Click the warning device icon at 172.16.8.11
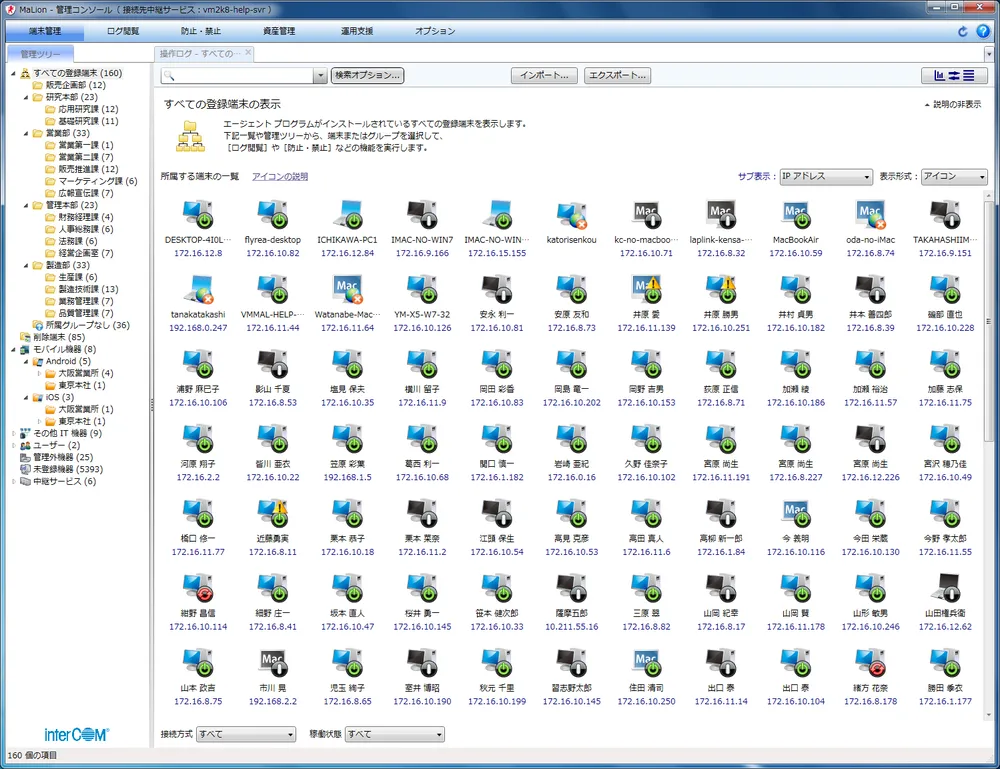1000x769 pixels. pos(272,513)
